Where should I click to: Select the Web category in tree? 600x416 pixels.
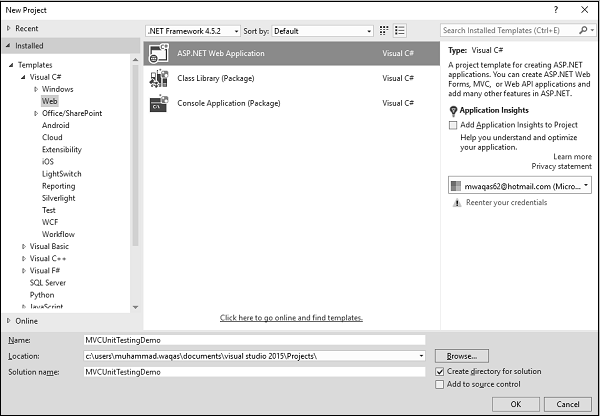coord(50,101)
